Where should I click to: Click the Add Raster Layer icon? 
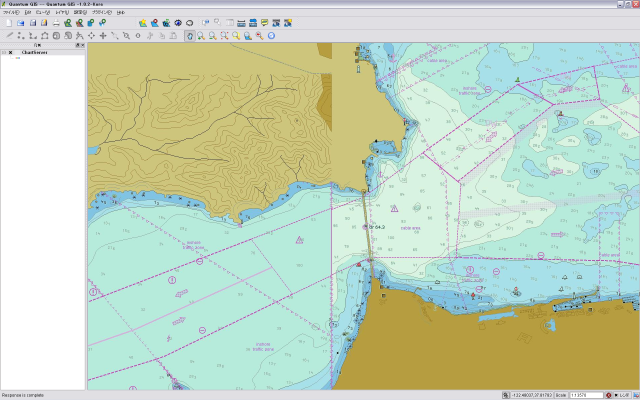click(79, 22)
